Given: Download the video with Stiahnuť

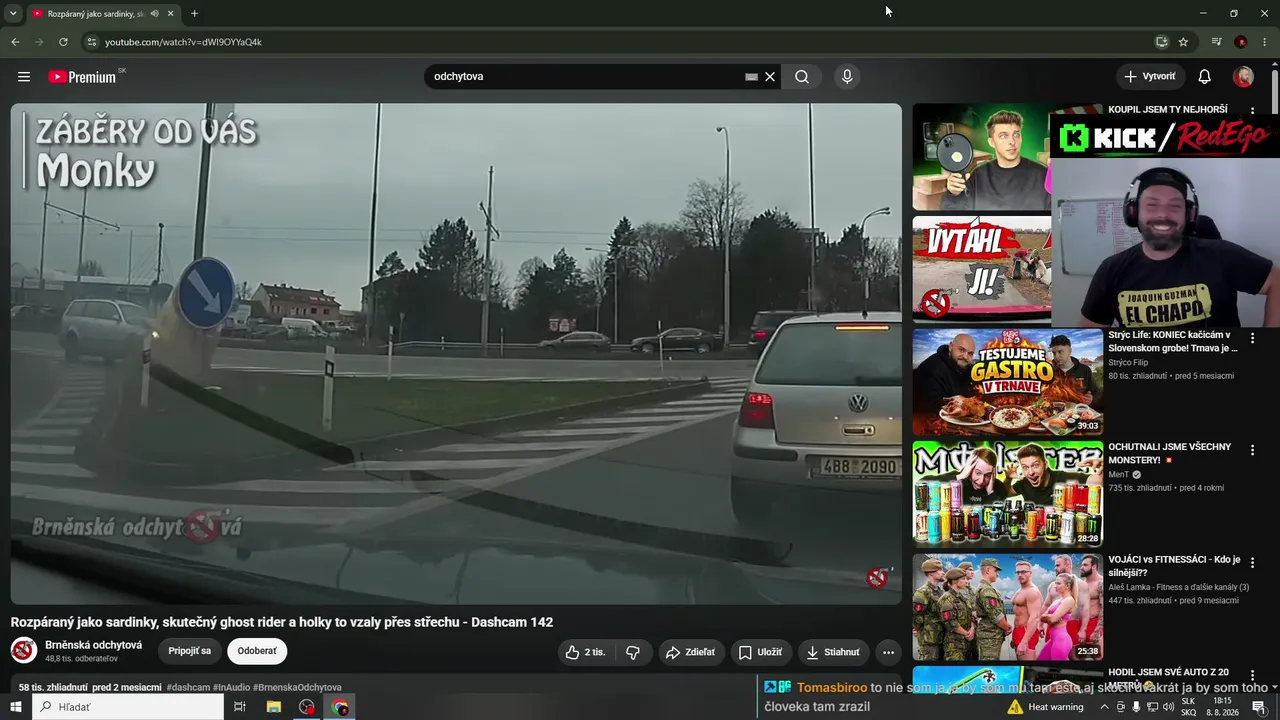Looking at the screenshot, I should [833, 652].
